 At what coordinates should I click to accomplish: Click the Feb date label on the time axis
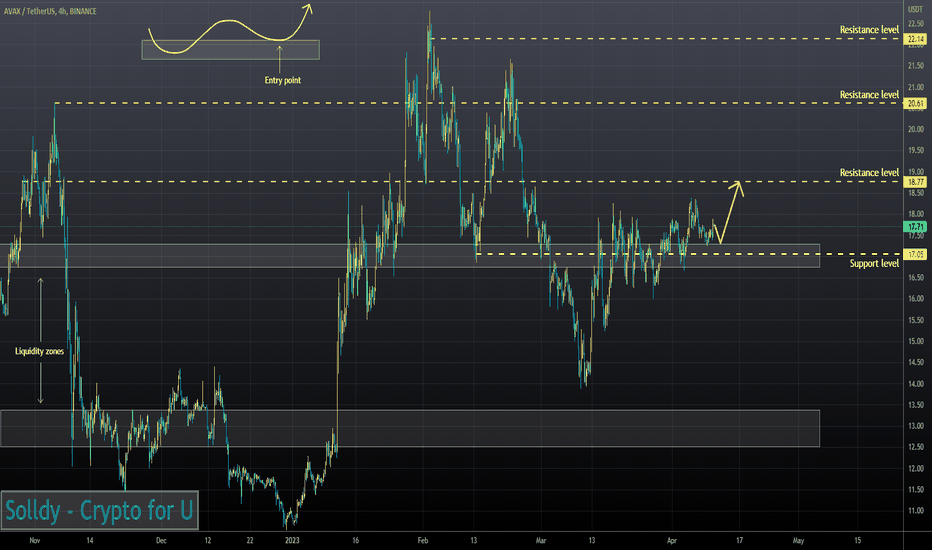423,540
